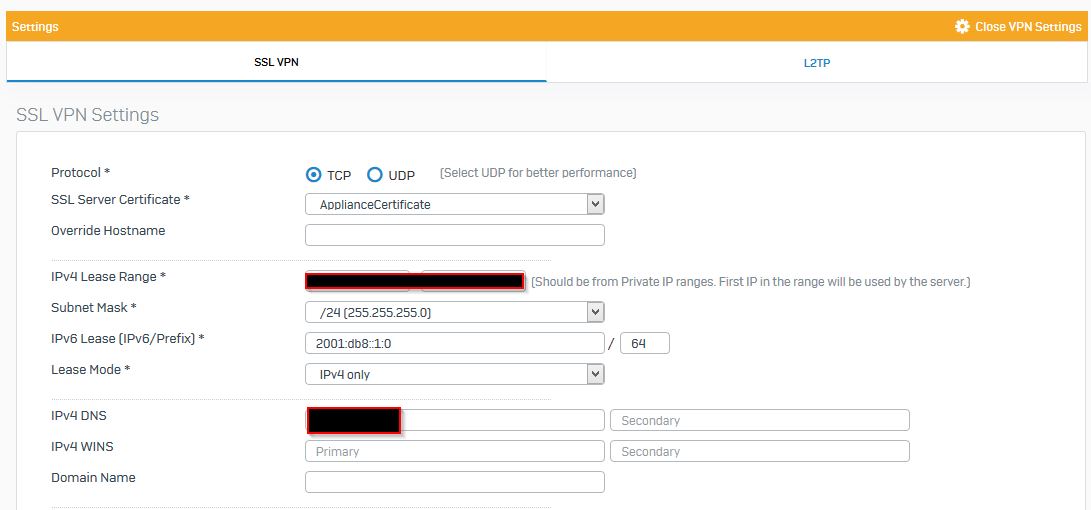The width and height of the screenshot is (1091, 510).
Task: Click the IPv4 WINS Primary field
Action: coord(455,451)
